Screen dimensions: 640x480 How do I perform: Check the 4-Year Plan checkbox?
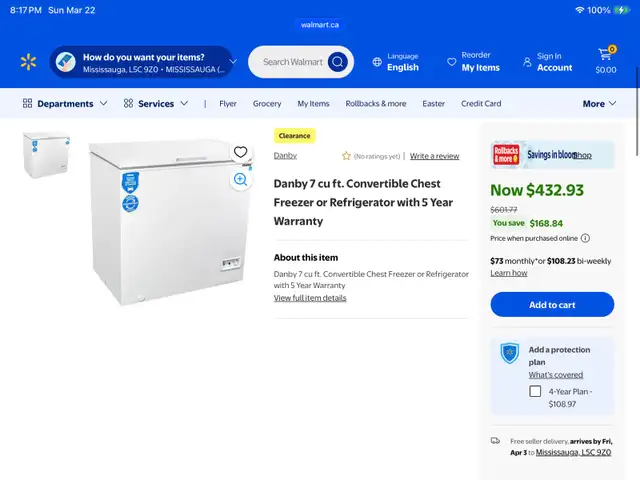coord(535,391)
